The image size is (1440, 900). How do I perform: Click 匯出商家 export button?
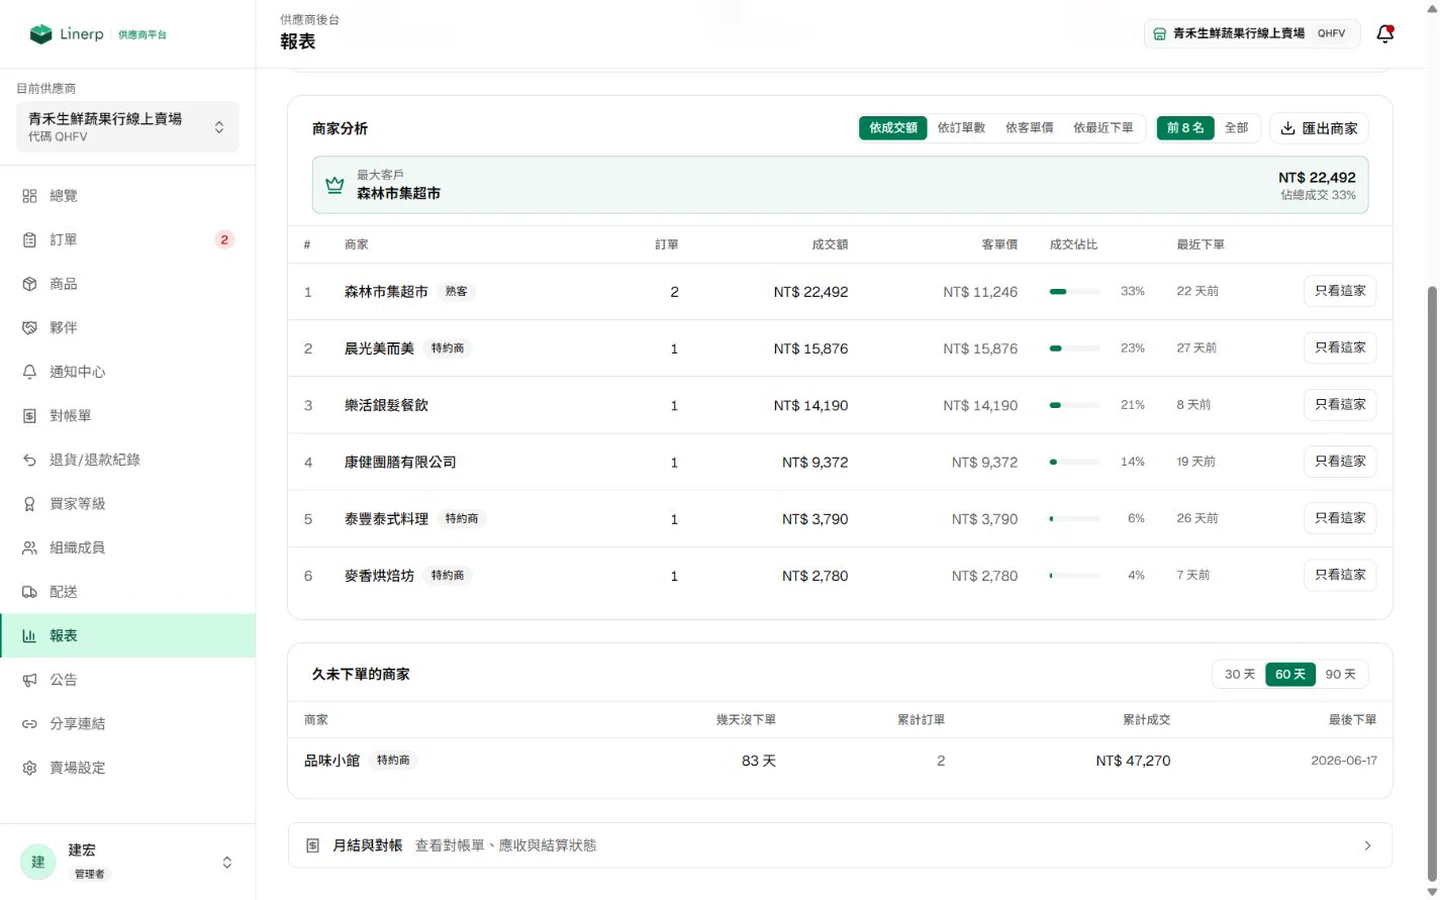(1319, 128)
